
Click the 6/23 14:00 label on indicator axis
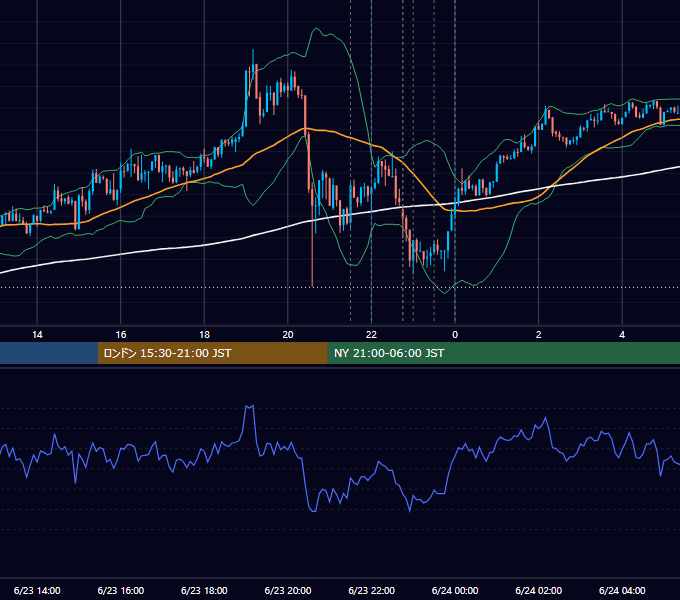click(37, 590)
